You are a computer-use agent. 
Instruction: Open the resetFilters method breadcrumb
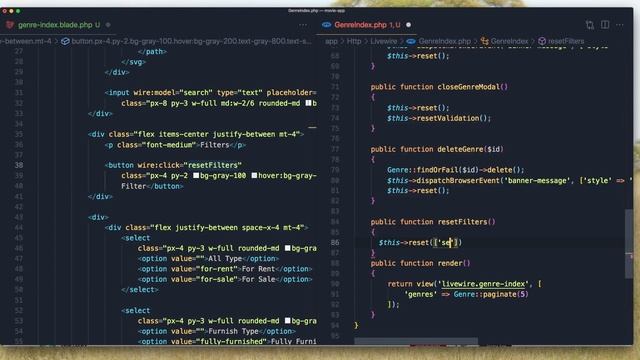coord(566,41)
